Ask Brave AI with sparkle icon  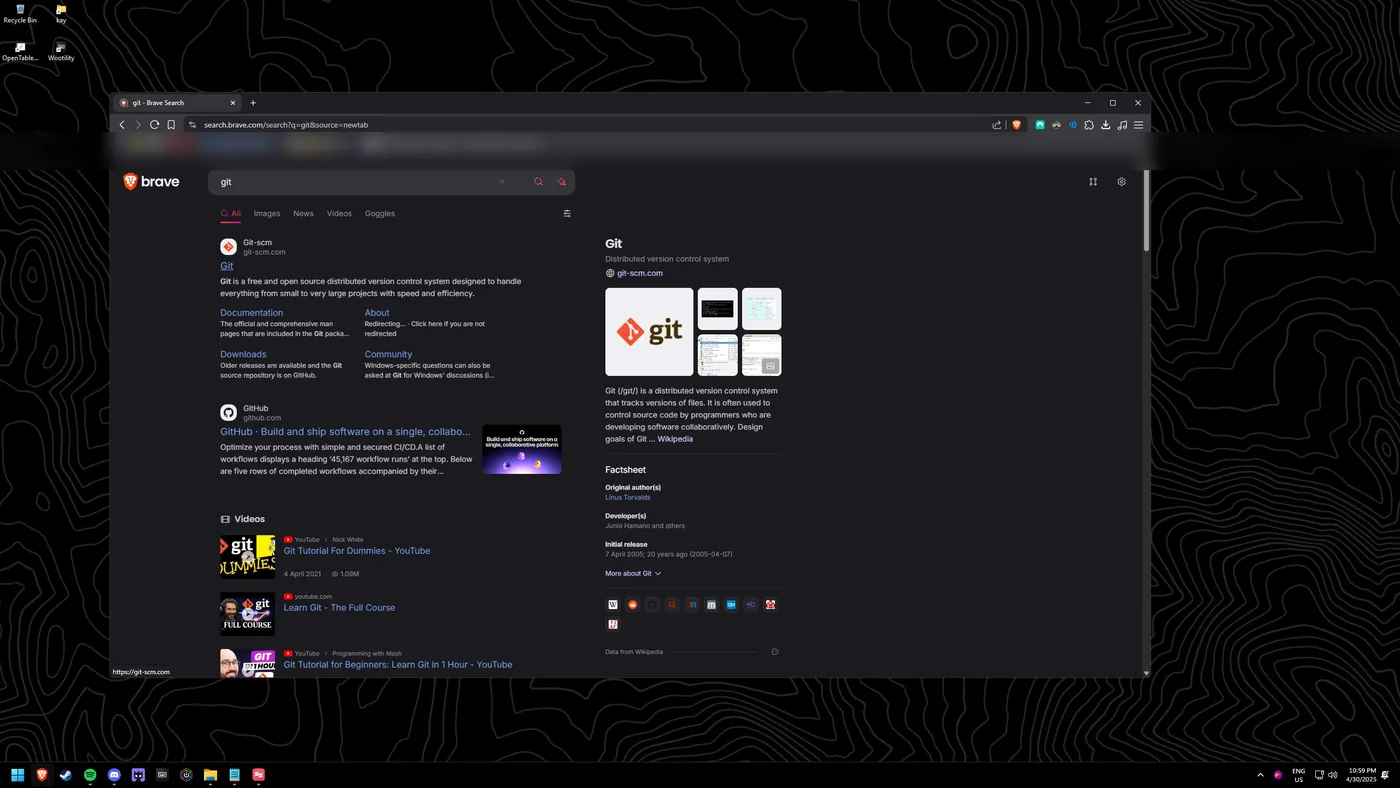point(562,182)
